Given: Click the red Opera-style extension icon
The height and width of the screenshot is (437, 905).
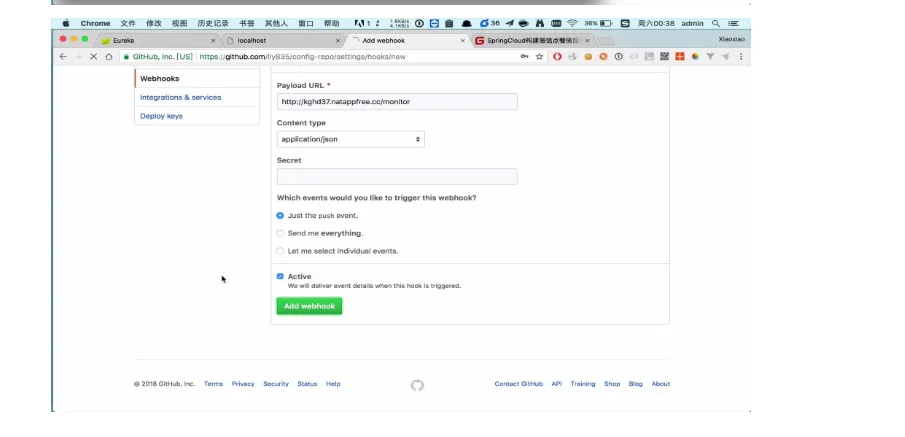Looking at the screenshot, I should point(557,57).
